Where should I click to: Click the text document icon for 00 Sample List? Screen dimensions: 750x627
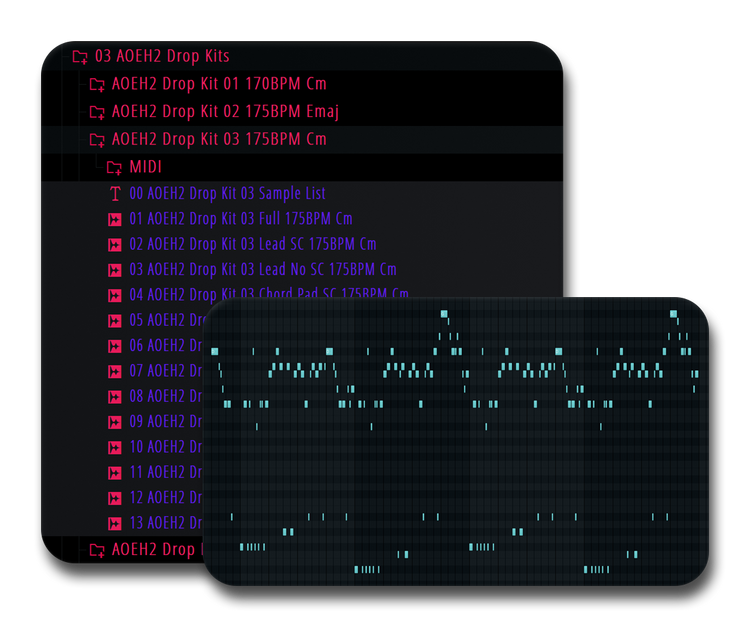(x=114, y=193)
